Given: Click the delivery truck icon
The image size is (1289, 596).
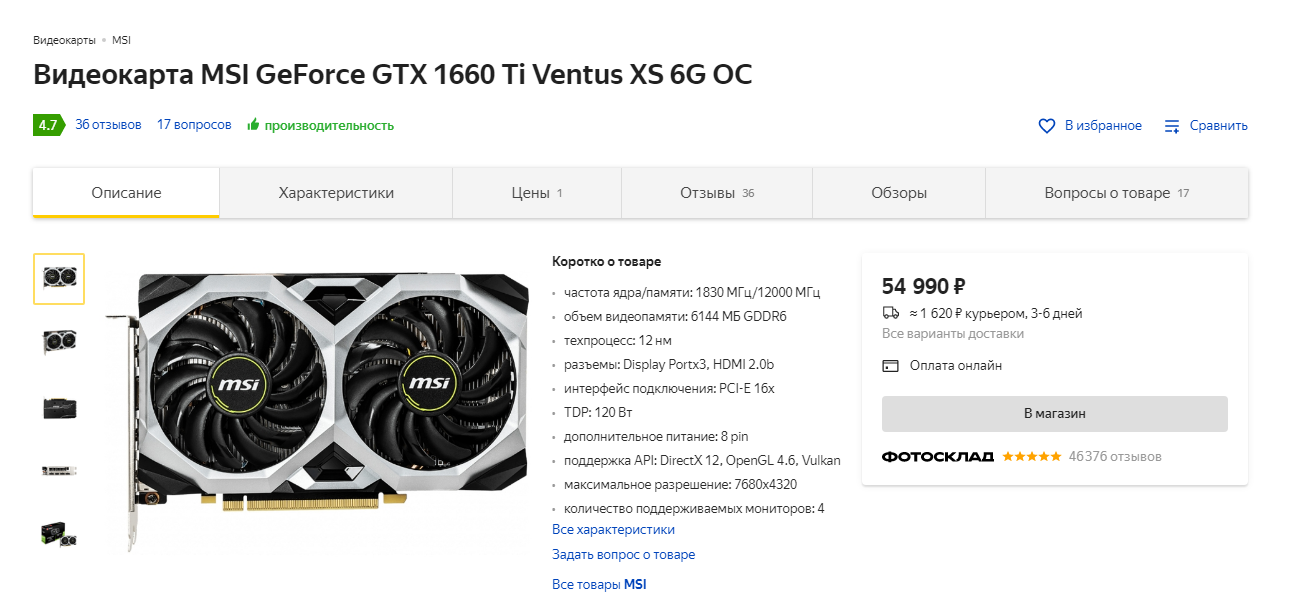Looking at the screenshot, I should tap(891, 313).
